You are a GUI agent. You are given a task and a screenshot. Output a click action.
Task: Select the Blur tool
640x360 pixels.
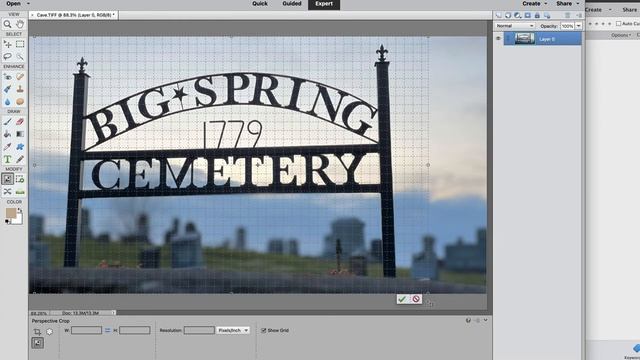tap(7, 102)
